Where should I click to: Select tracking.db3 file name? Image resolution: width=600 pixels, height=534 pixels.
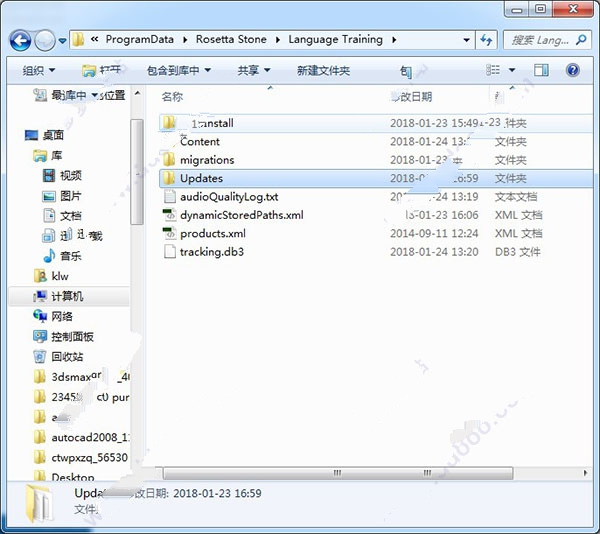click(212, 252)
